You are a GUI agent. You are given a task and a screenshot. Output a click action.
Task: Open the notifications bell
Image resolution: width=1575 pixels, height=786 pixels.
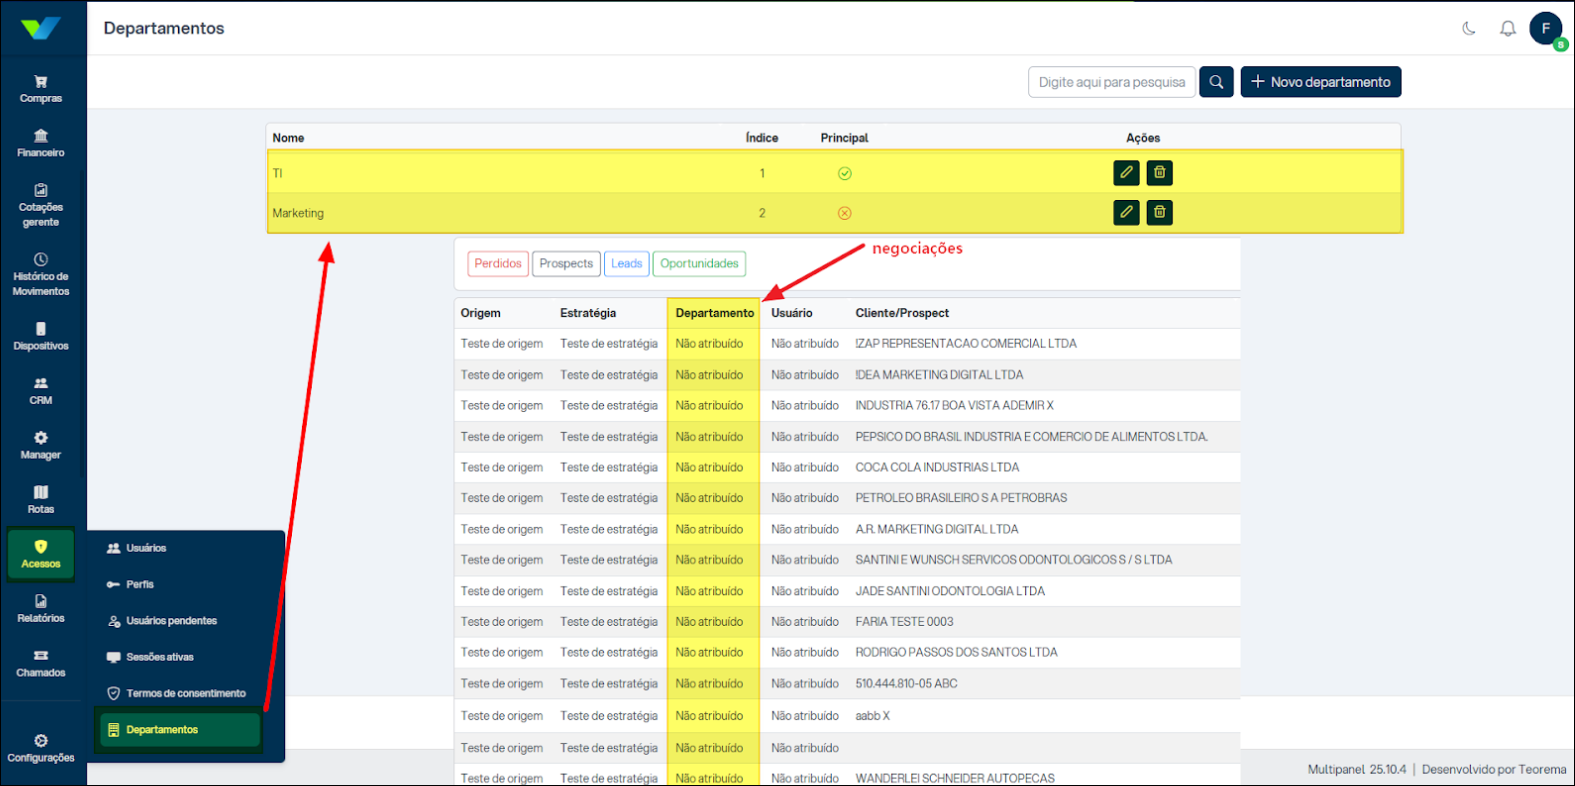1507,28
